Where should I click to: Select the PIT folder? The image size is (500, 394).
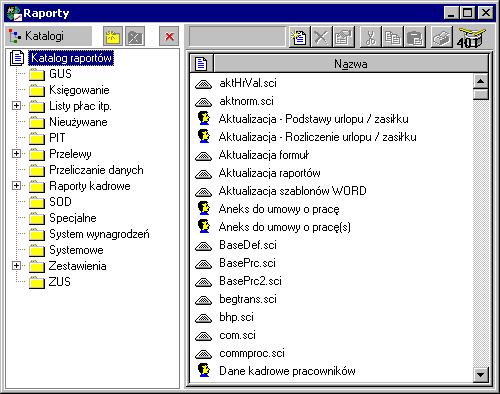(x=57, y=138)
